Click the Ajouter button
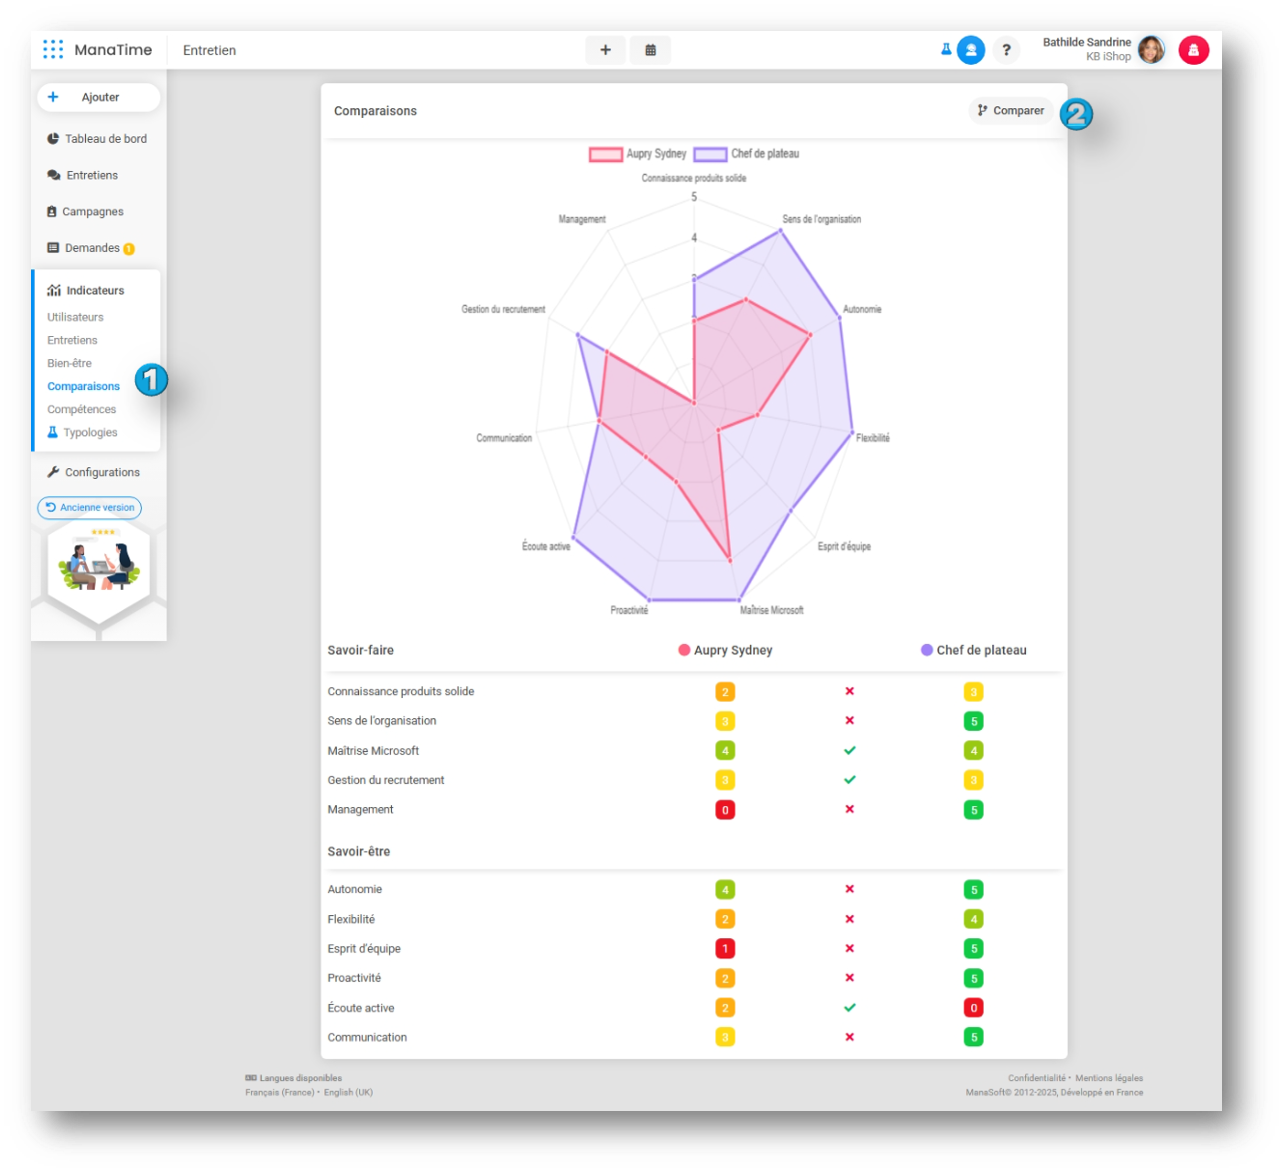This screenshot has height=1174, width=1284. [x=99, y=97]
